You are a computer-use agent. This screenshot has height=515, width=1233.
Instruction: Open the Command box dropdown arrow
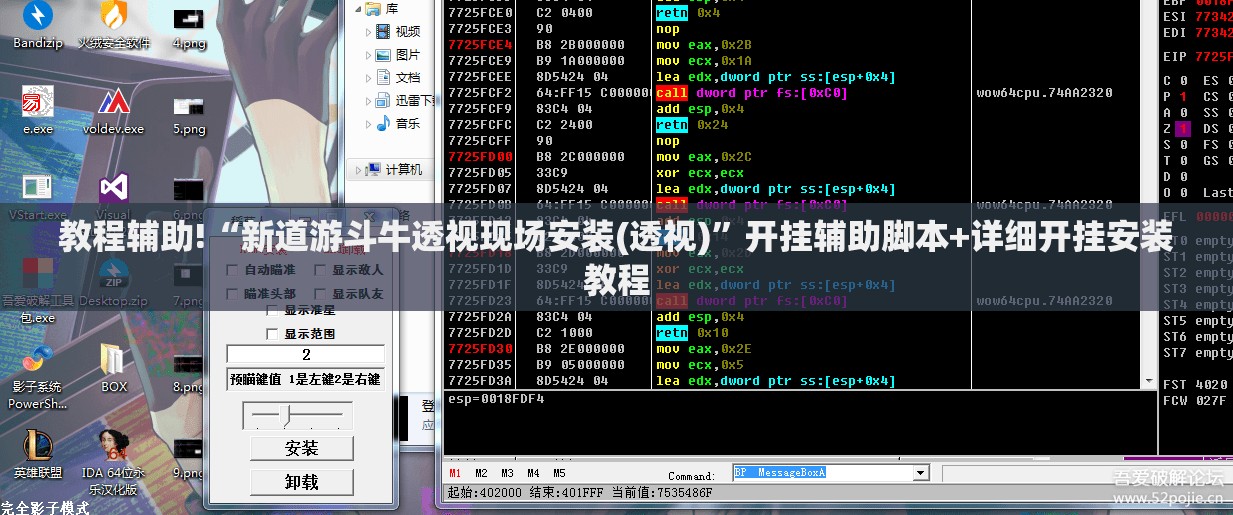(x=921, y=473)
